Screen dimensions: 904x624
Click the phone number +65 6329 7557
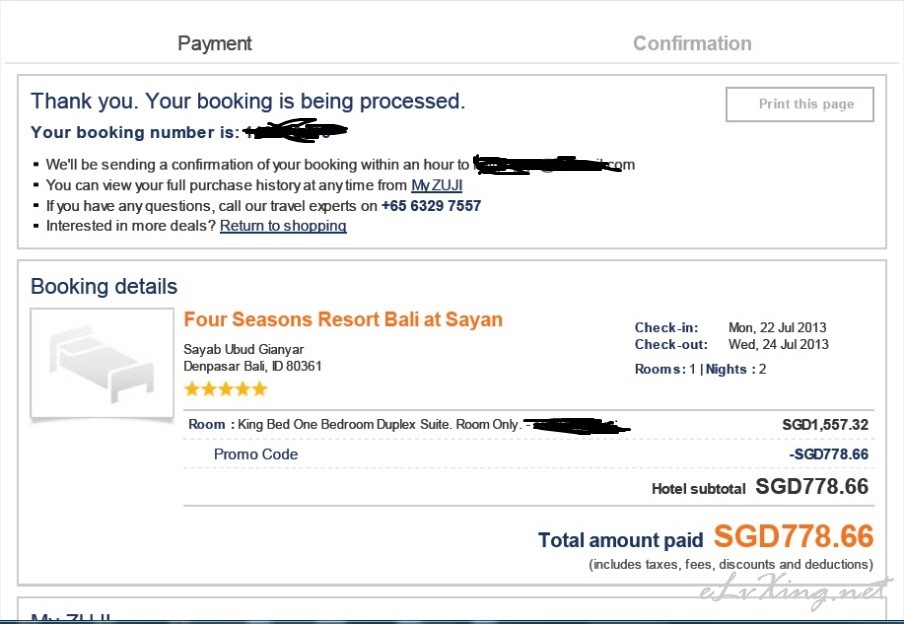click(431, 206)
